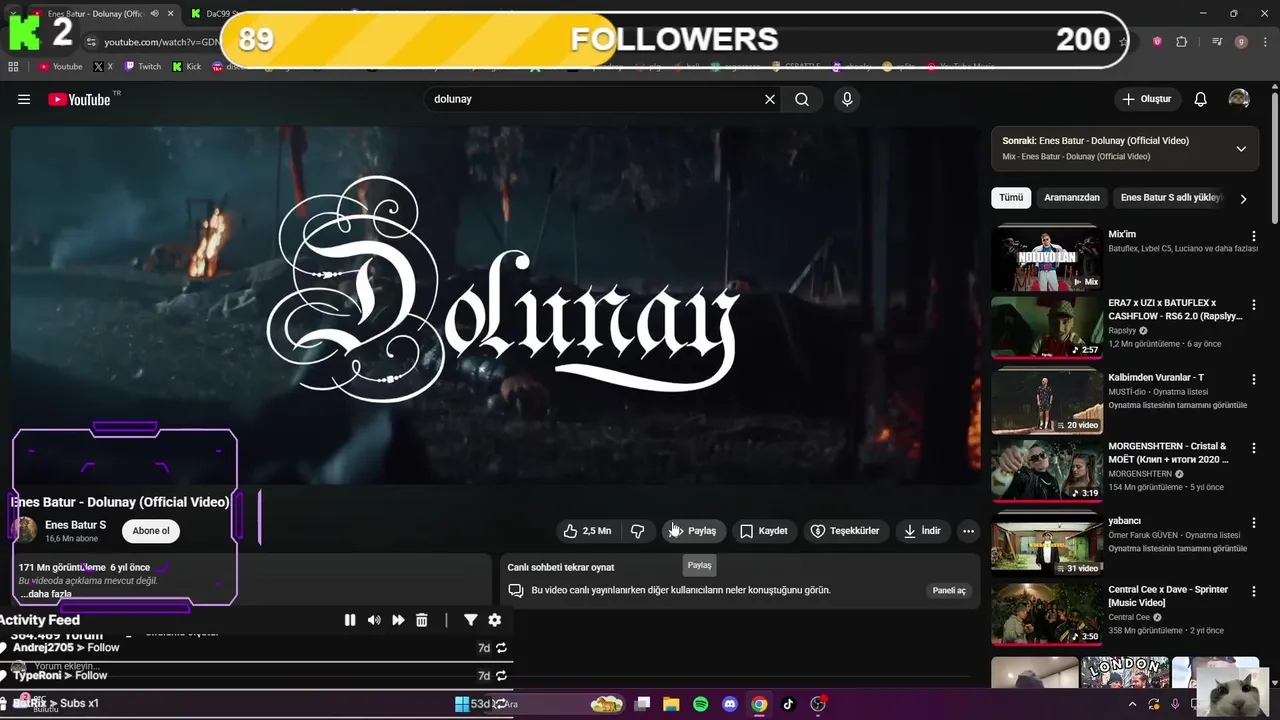Open options for the MORGENSHTERN video
Screen dimensions: 1280x720
(1253, 449)
